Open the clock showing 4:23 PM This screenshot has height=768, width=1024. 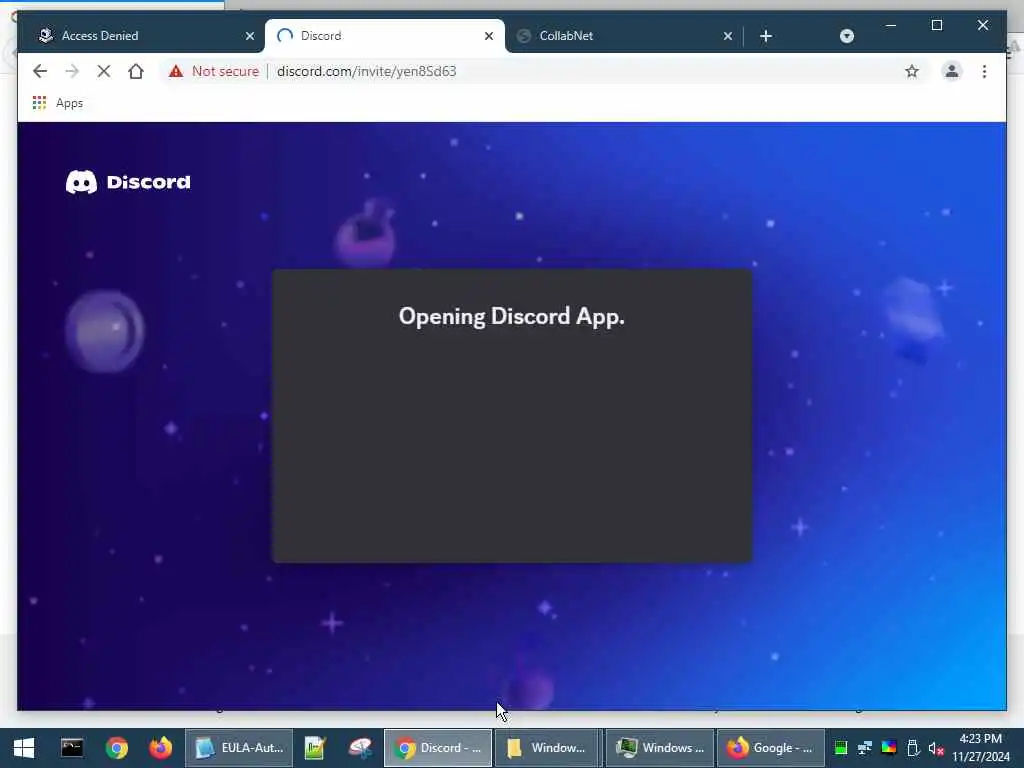pos(980,748)
